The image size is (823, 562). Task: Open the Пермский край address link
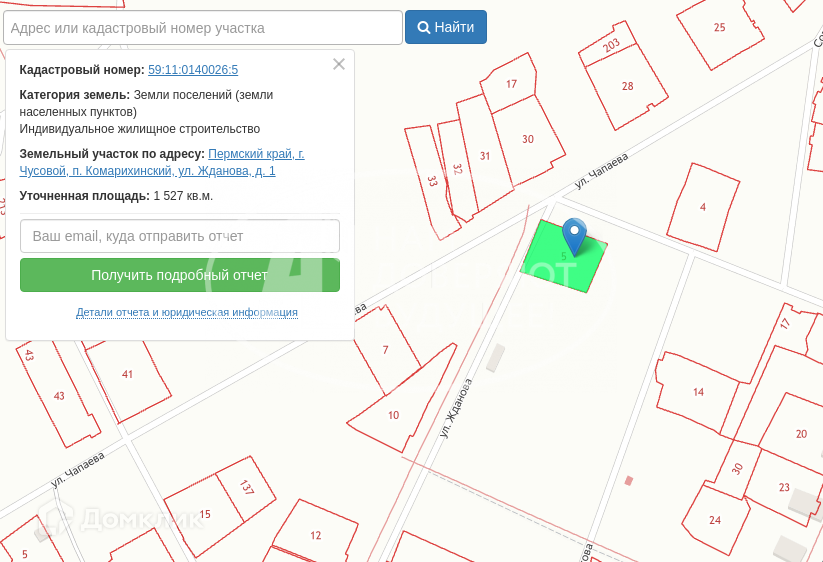[x=162, y=162]
